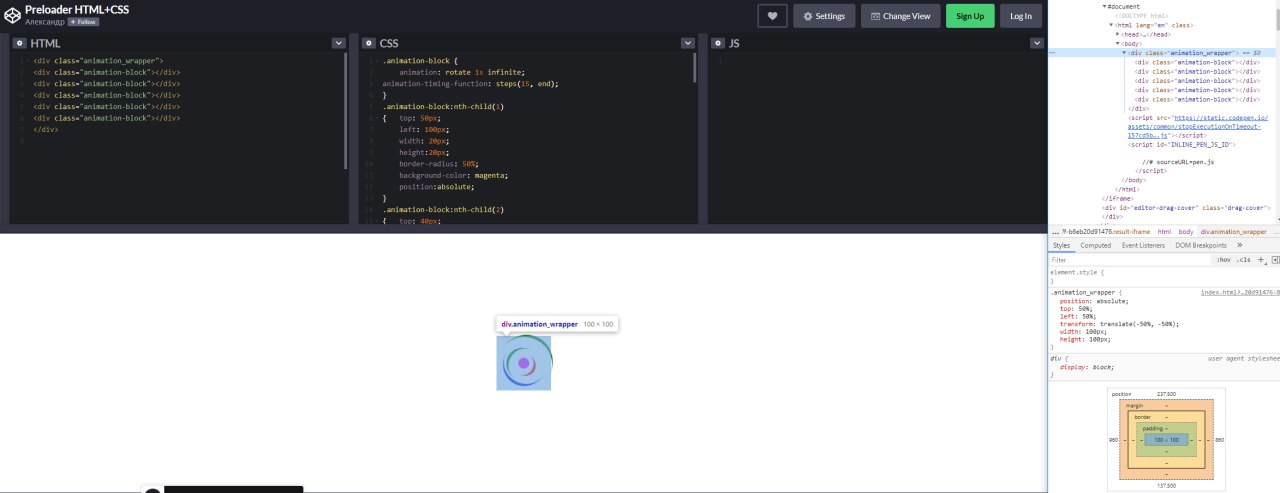The width and height of the screenshot is (1280, 493).
Task: Click the green Sign Up button
Action: 970,16
